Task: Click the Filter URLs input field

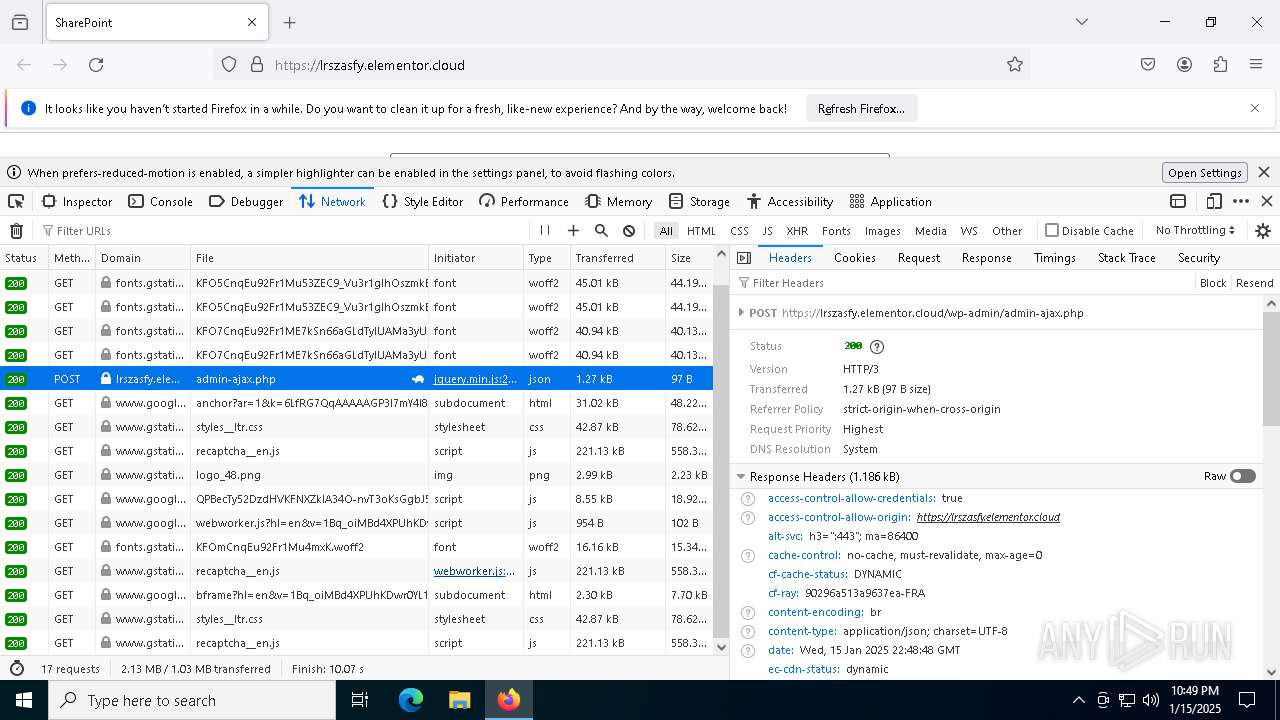Action: coord(285,231)
